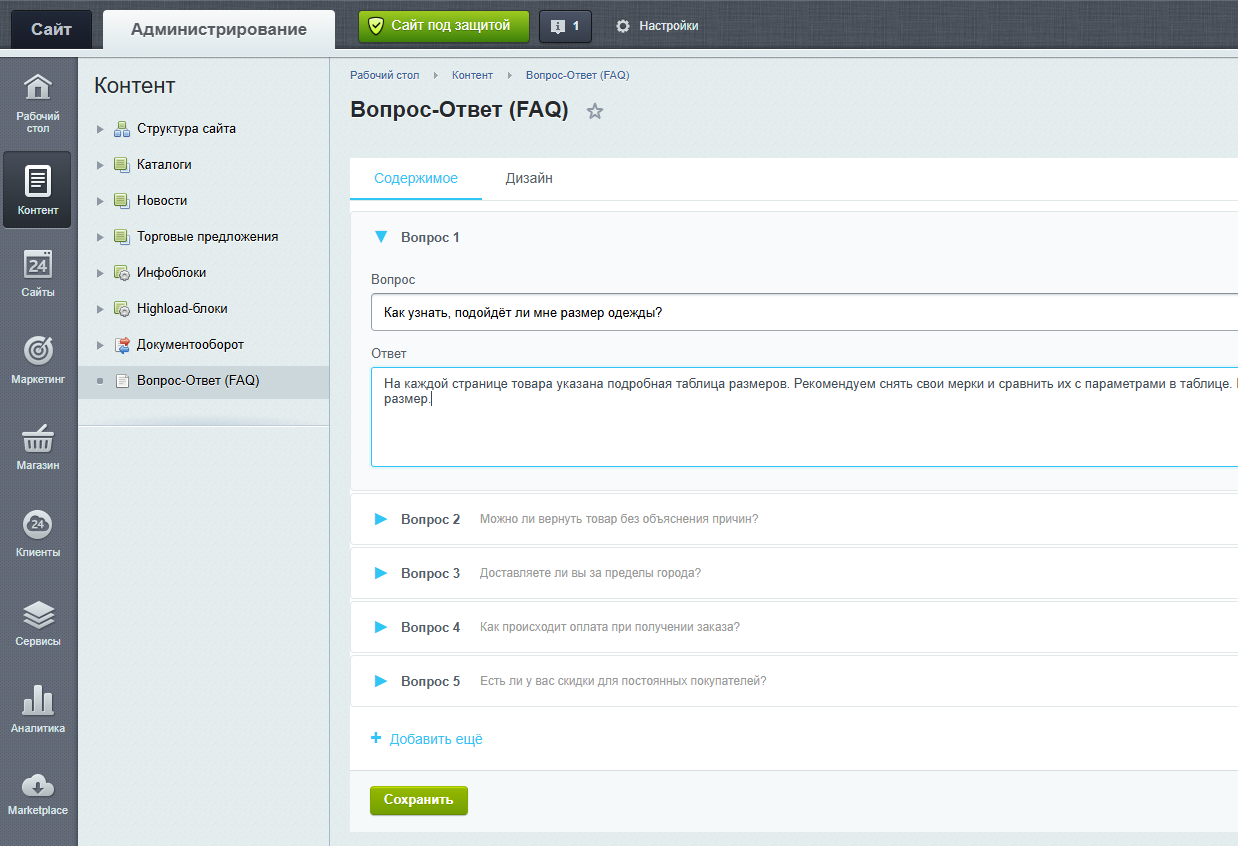The width and height of the screenshot is (1238, 846).
Task: Open the Рабочий стол sidebar icon
Action: (x=37, y=89)
